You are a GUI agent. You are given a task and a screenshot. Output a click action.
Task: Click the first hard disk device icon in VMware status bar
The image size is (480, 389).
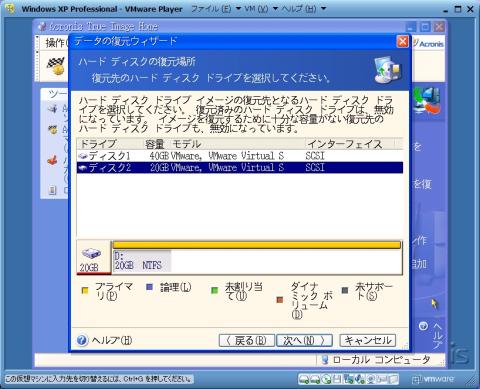(304, 379)
